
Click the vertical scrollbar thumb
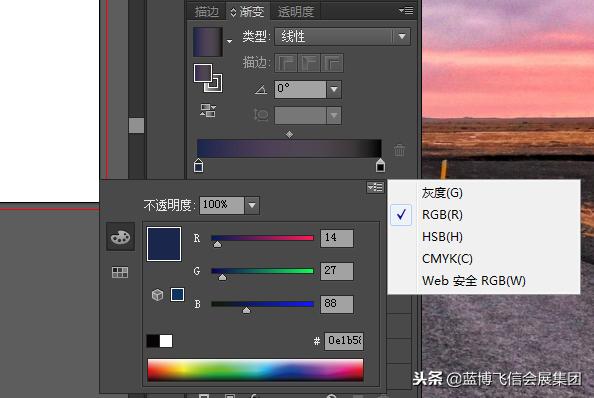136,126
